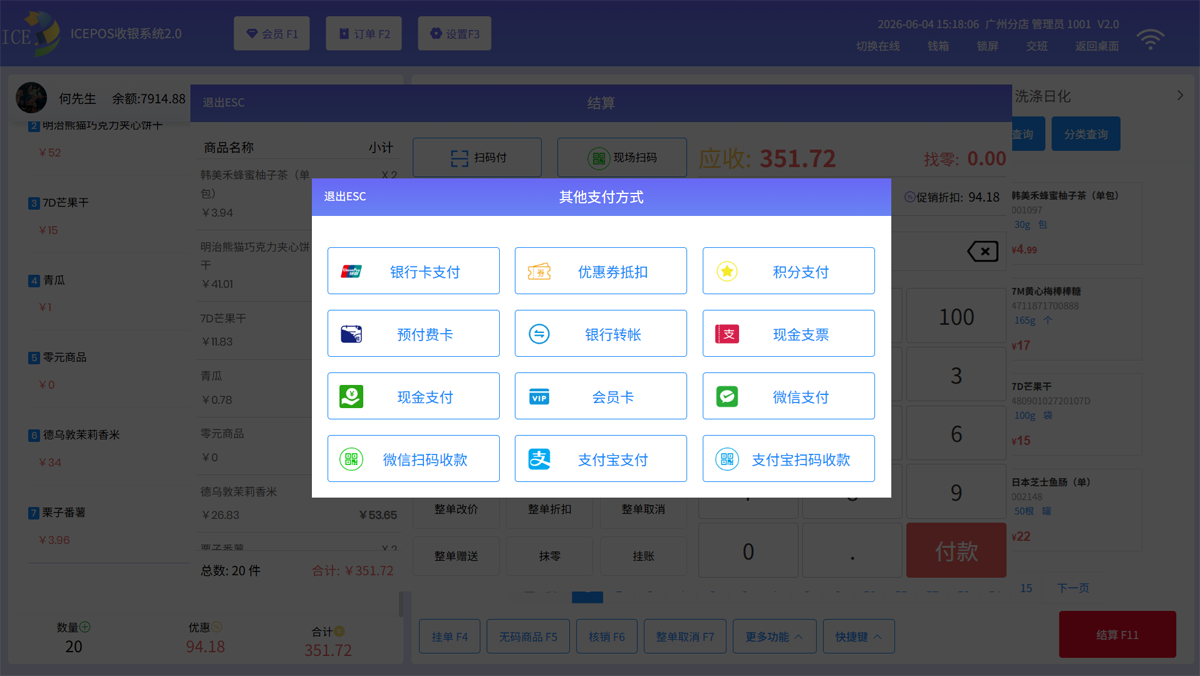This screenshot has width=1200, height=676.
Task: Click the Alipay QR scan collection icon
Action: pyautogui.click(x=727, y=459)
